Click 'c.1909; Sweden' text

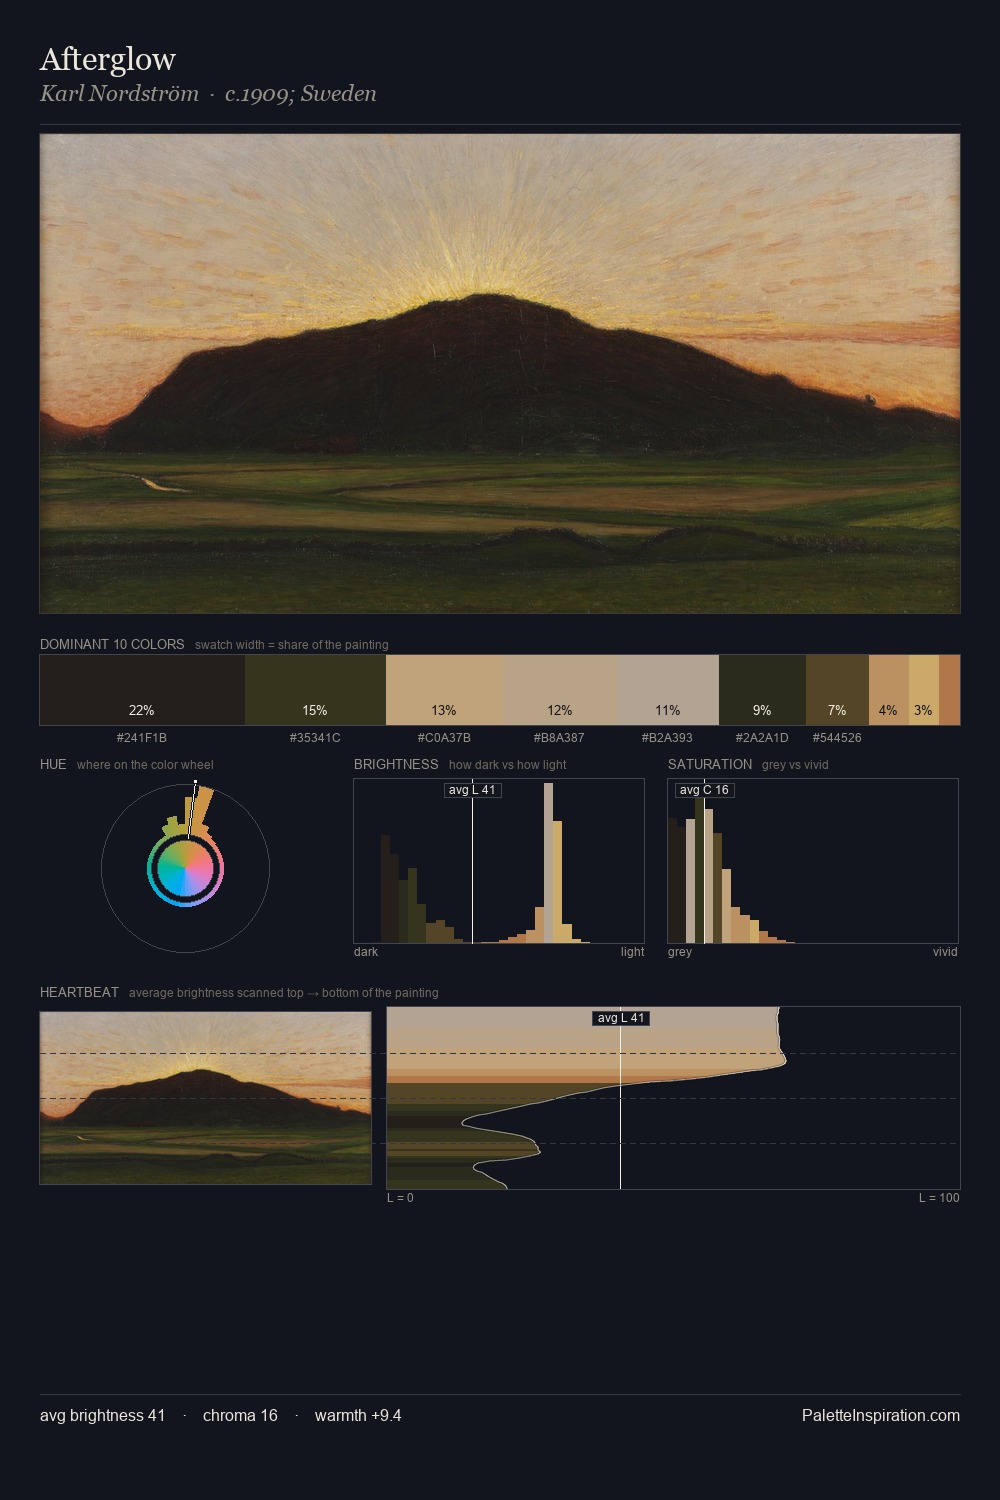(301, 93)
